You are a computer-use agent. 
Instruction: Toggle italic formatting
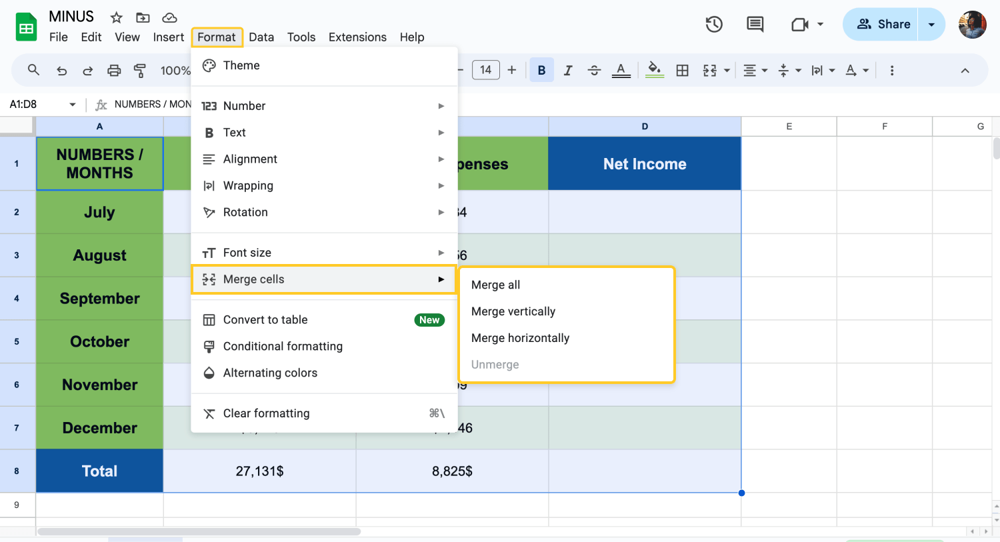(x=568, y=71)
